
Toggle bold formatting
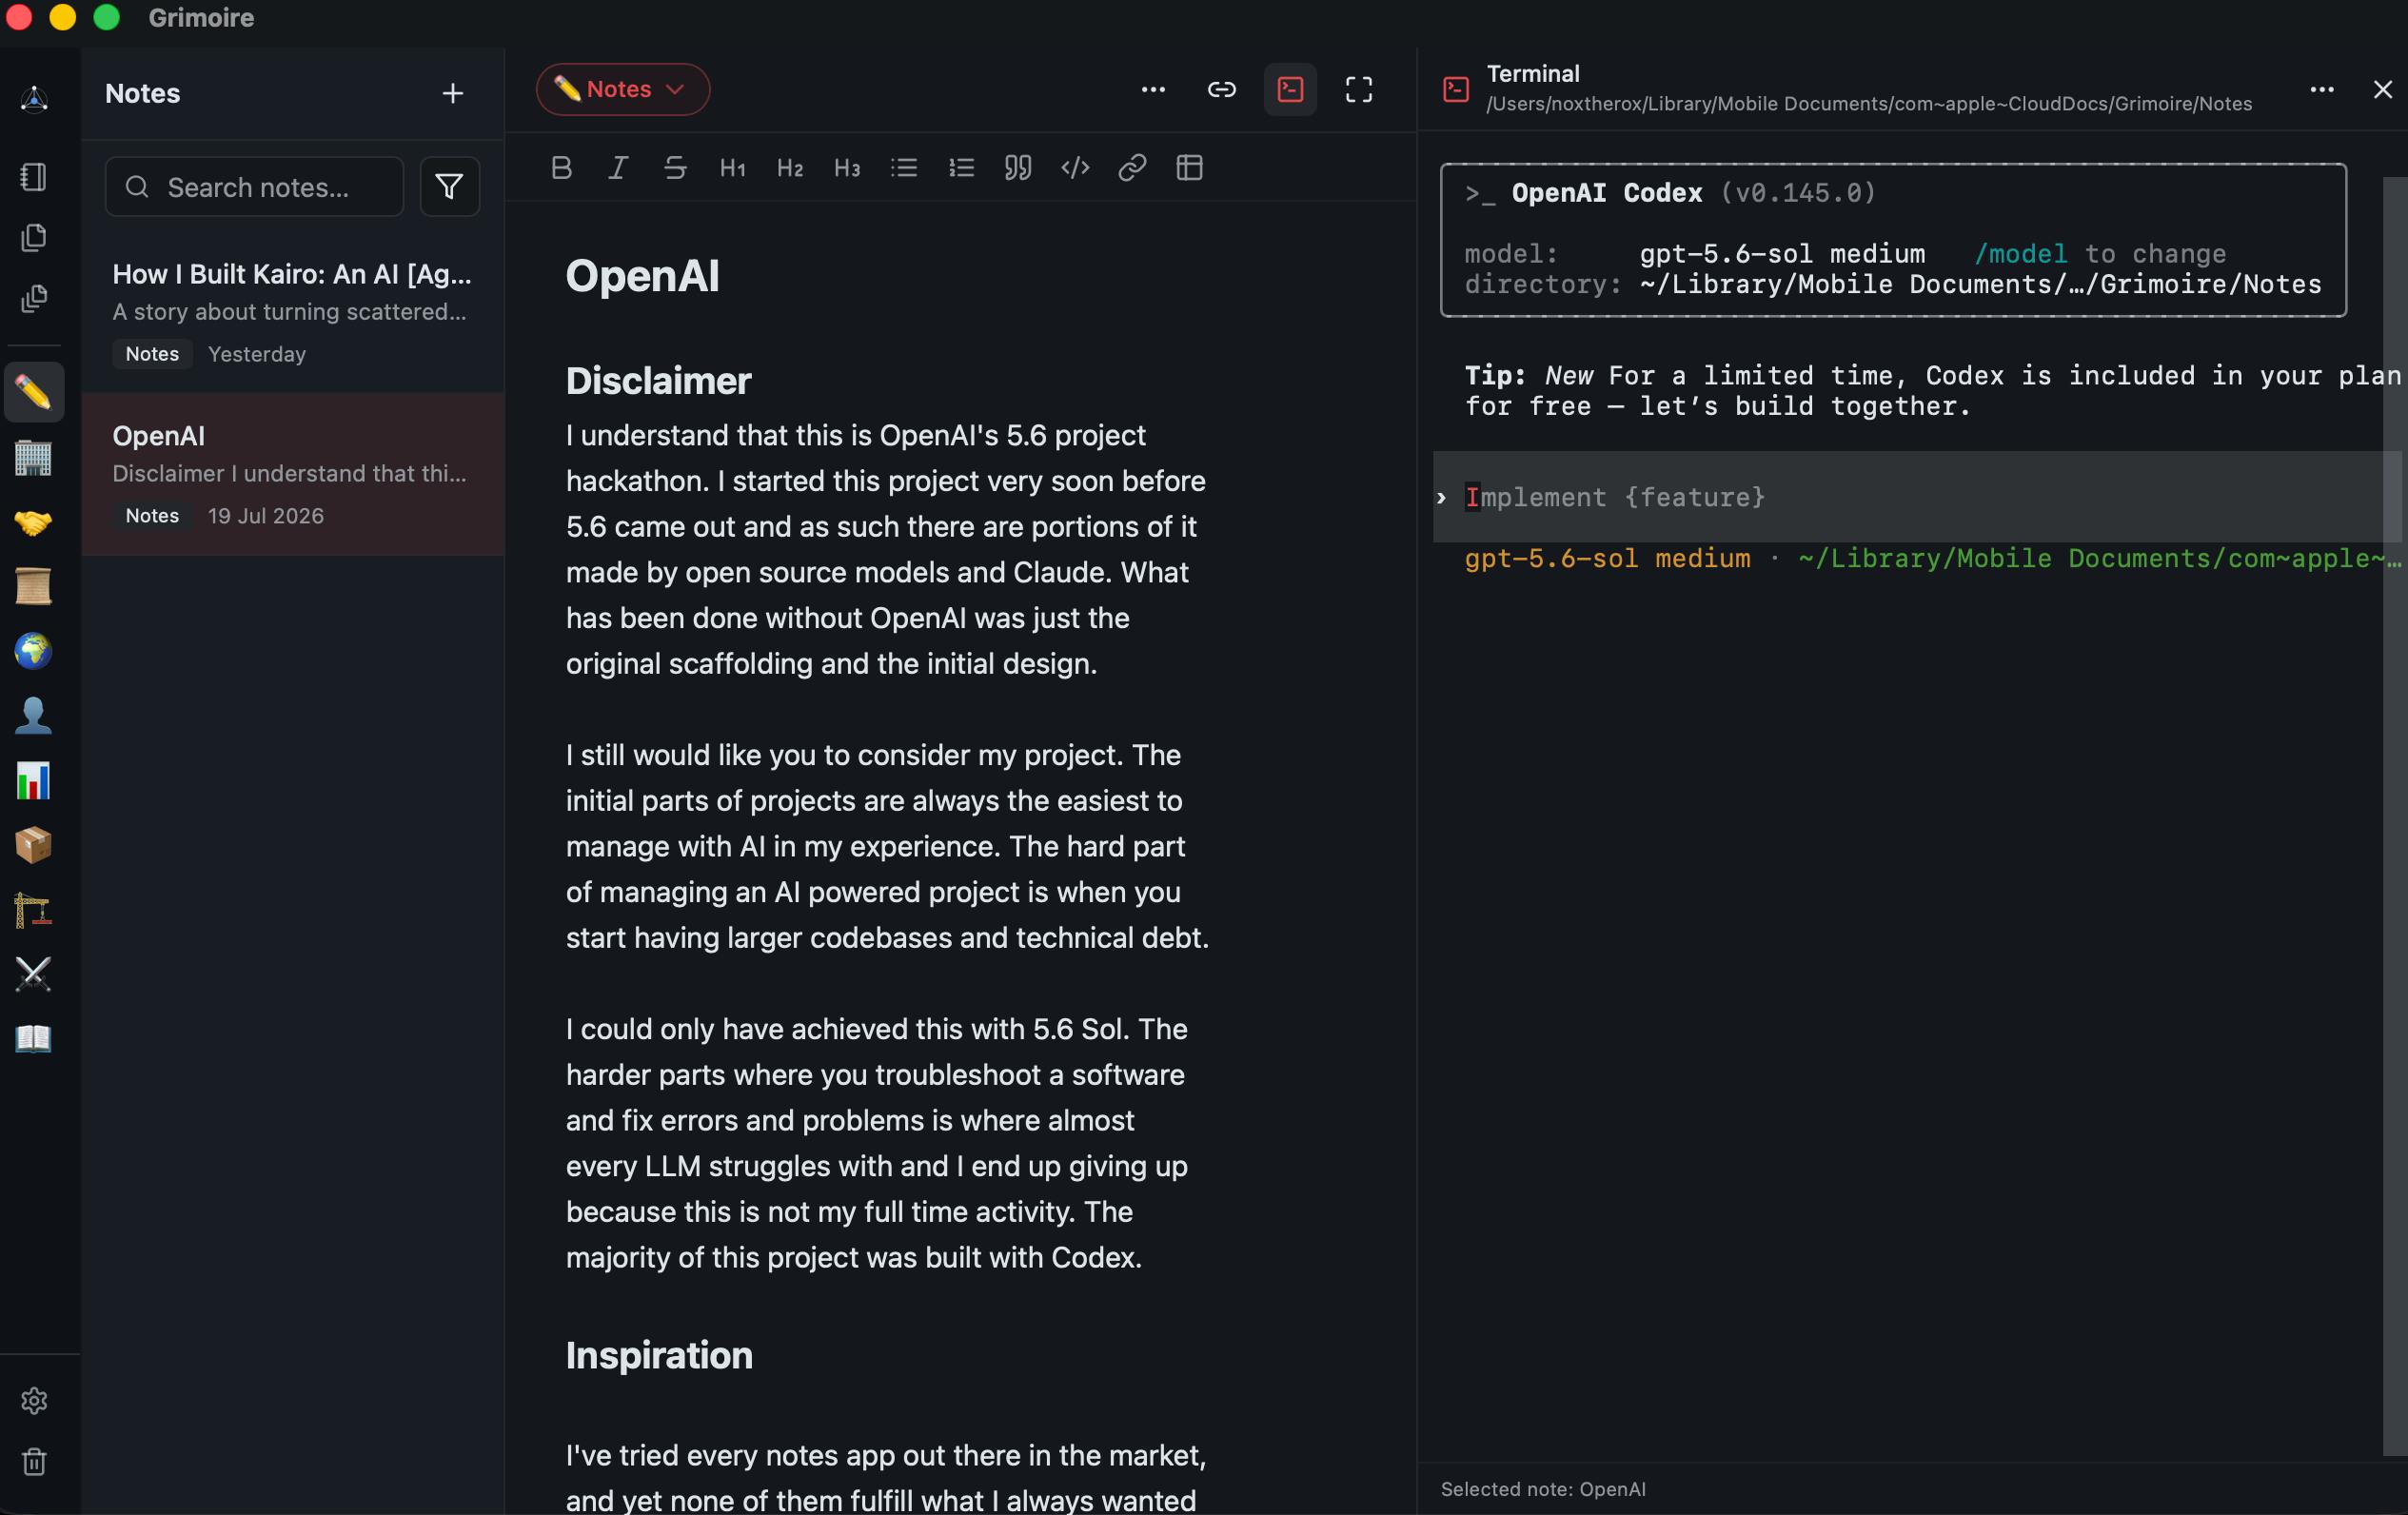(561, 167)
